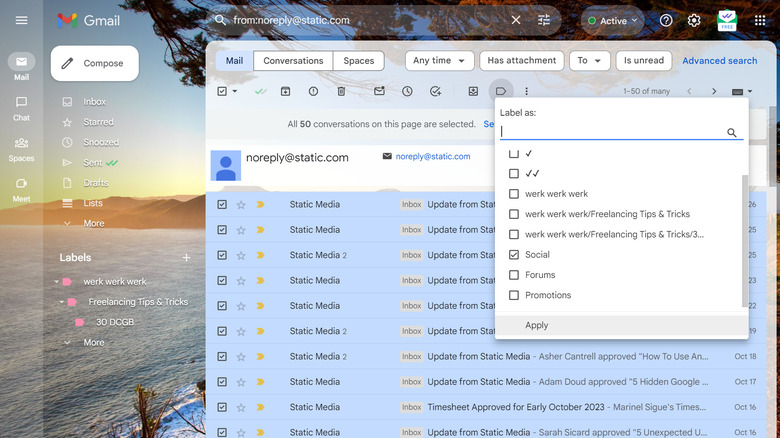Click Apply in the label menu
The image size is (780, 438).
click(537, 325)
